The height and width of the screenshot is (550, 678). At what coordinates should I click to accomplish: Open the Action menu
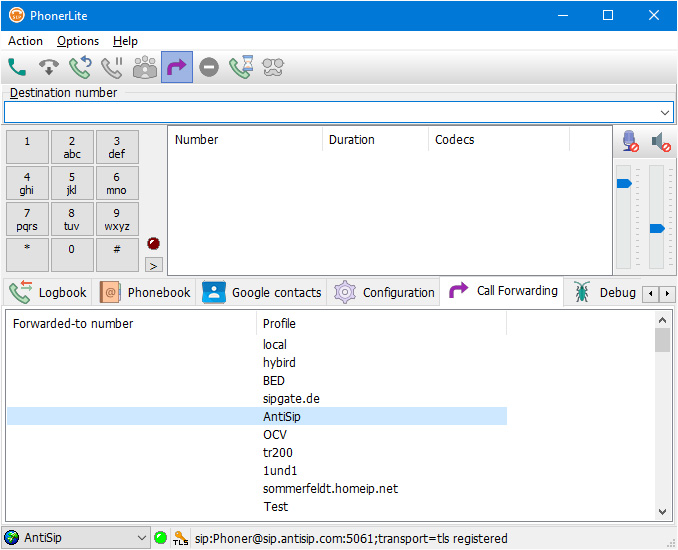point(26,41)
